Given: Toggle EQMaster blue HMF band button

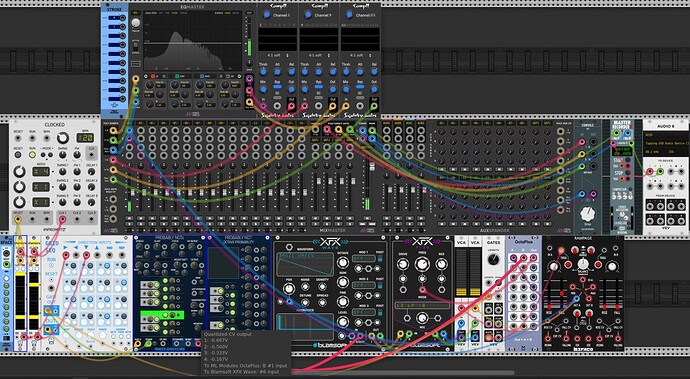Looking at the screenshot, I should point(202,76).
